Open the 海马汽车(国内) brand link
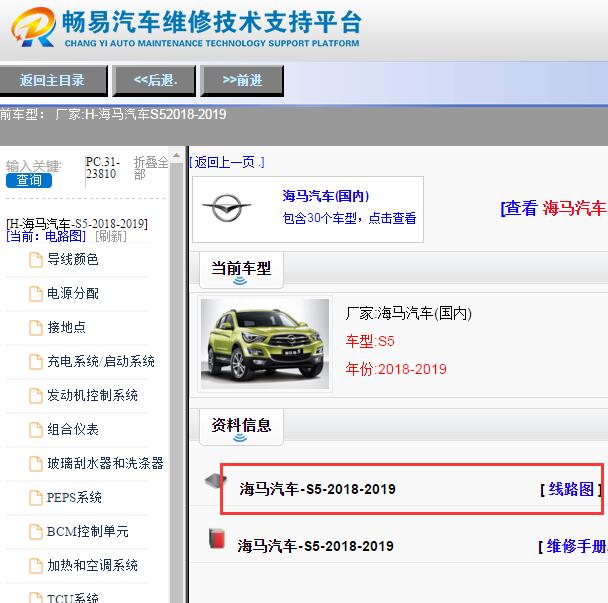This screenshot has height=603, width=608. point(326,196)
